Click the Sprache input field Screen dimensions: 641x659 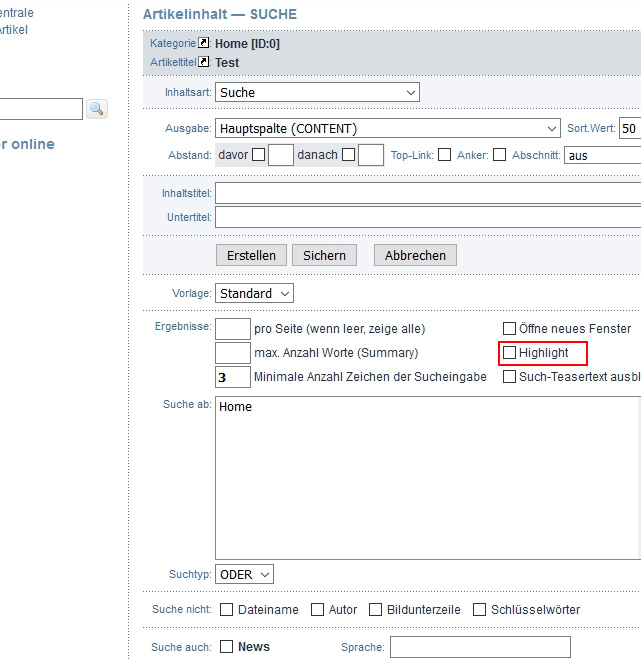[480, 647]
